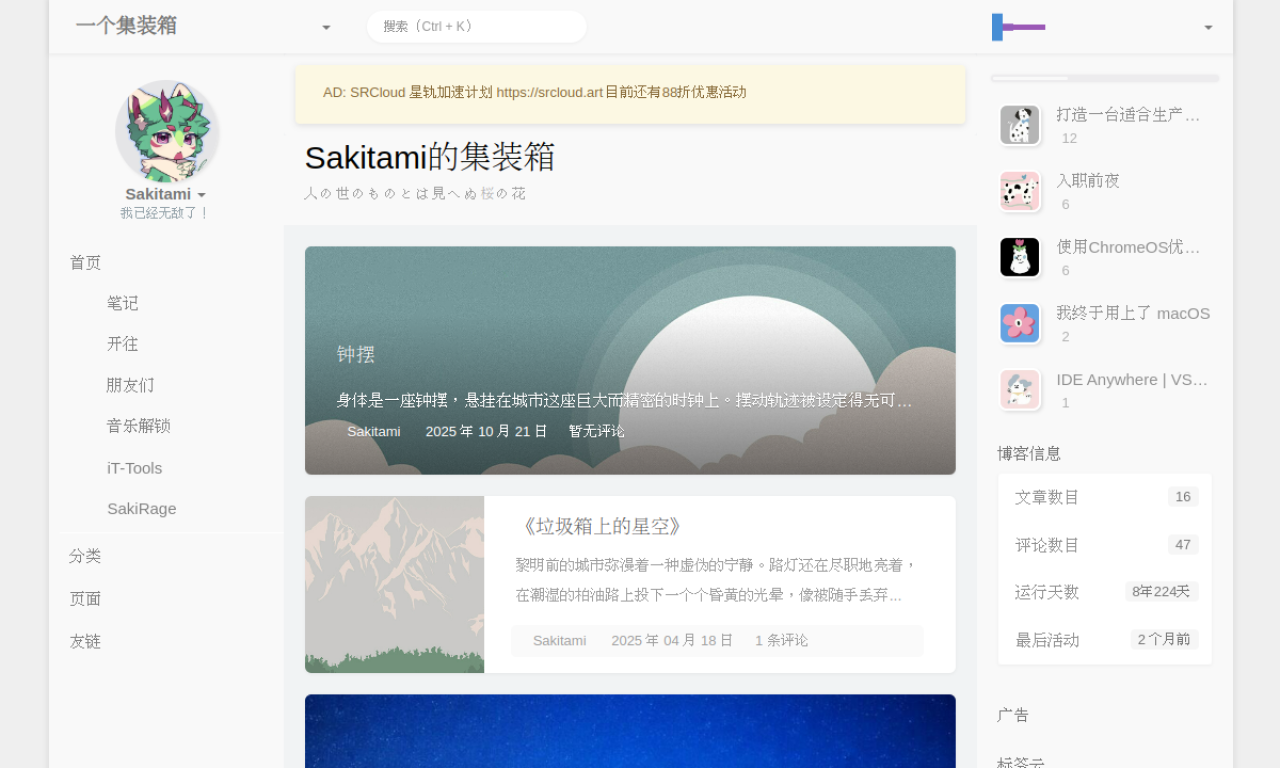Click the date 2025 年 10 月 21 日
The image size is (1280, 768).
[x=487, y=431]
